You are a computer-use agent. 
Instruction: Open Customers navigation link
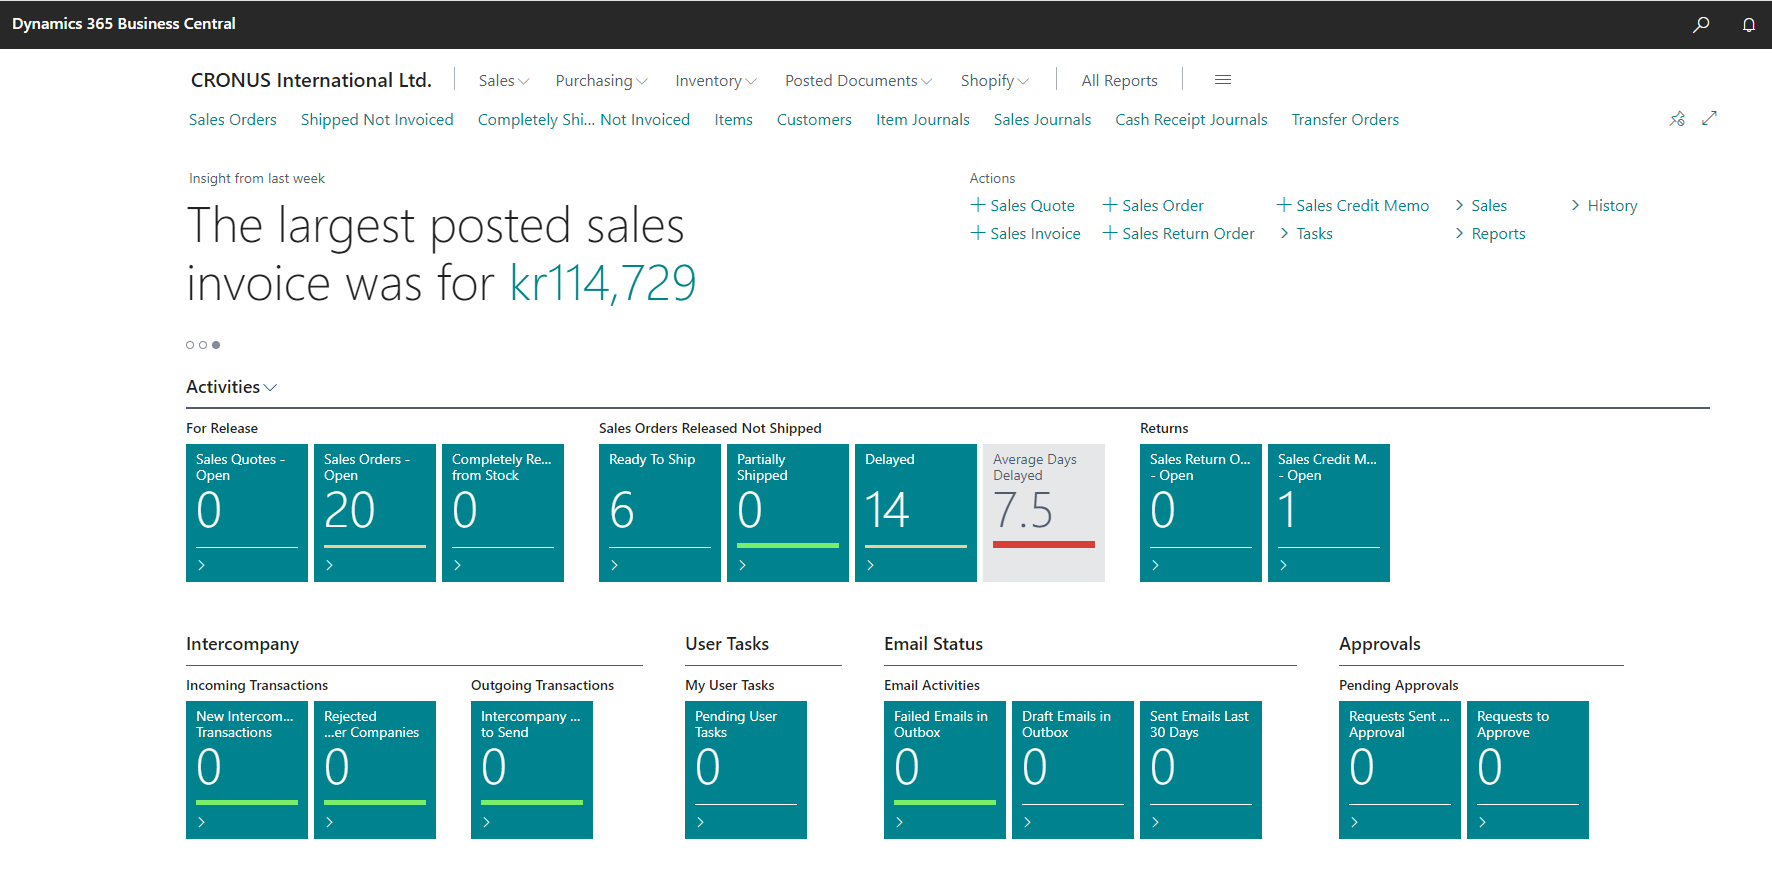[x=814, y=119]
